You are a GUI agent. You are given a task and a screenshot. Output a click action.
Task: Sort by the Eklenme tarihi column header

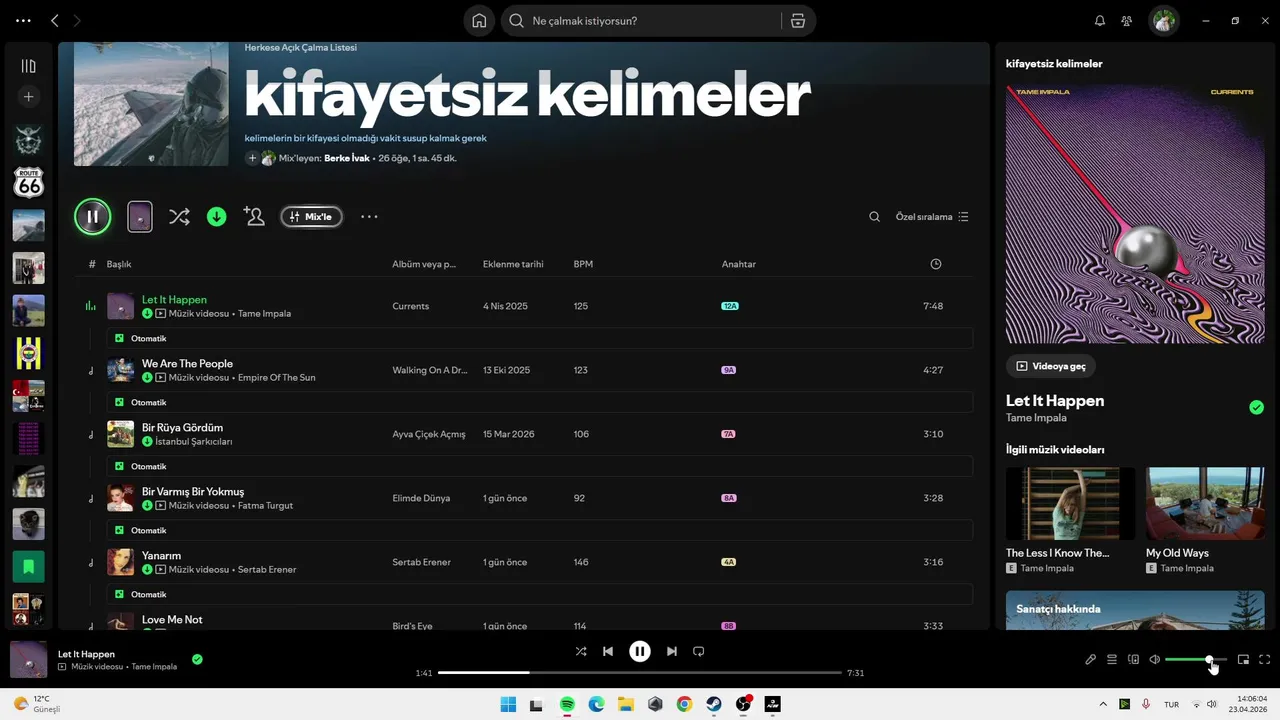(x=513, y=264)
